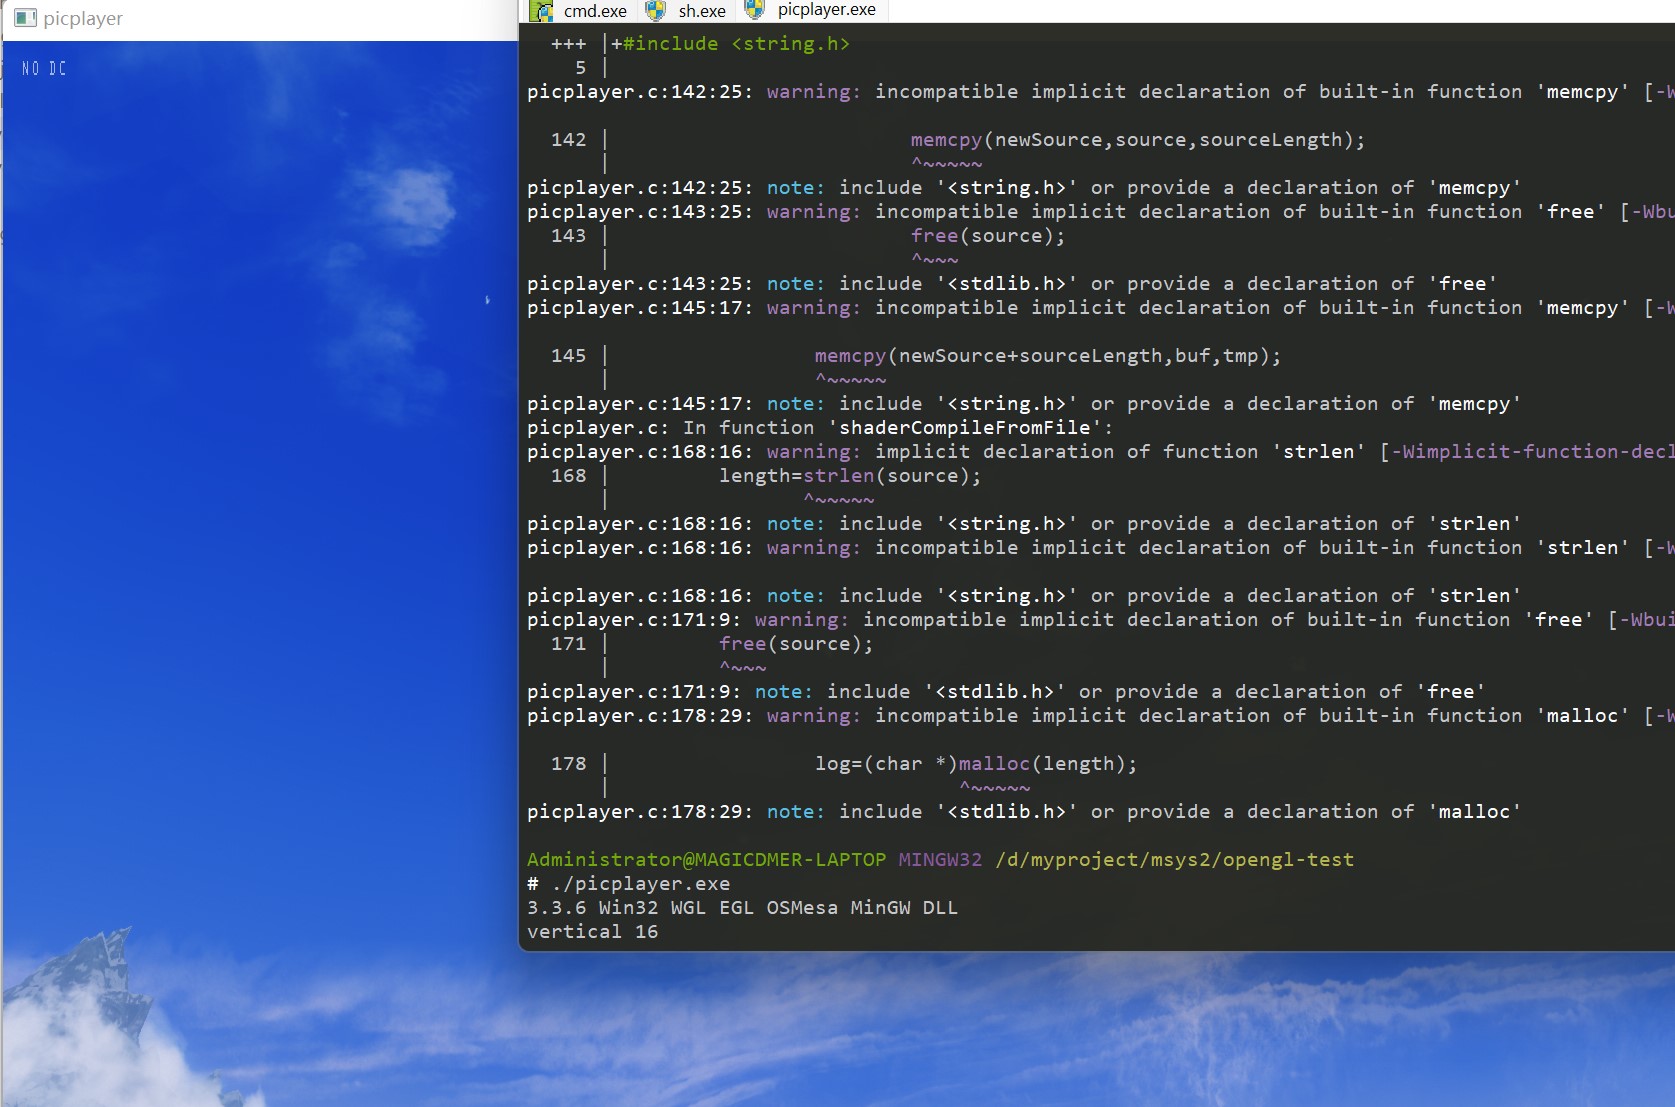Click the vertical 16 output line
Screen dimensions: 1675x1107
592,931
